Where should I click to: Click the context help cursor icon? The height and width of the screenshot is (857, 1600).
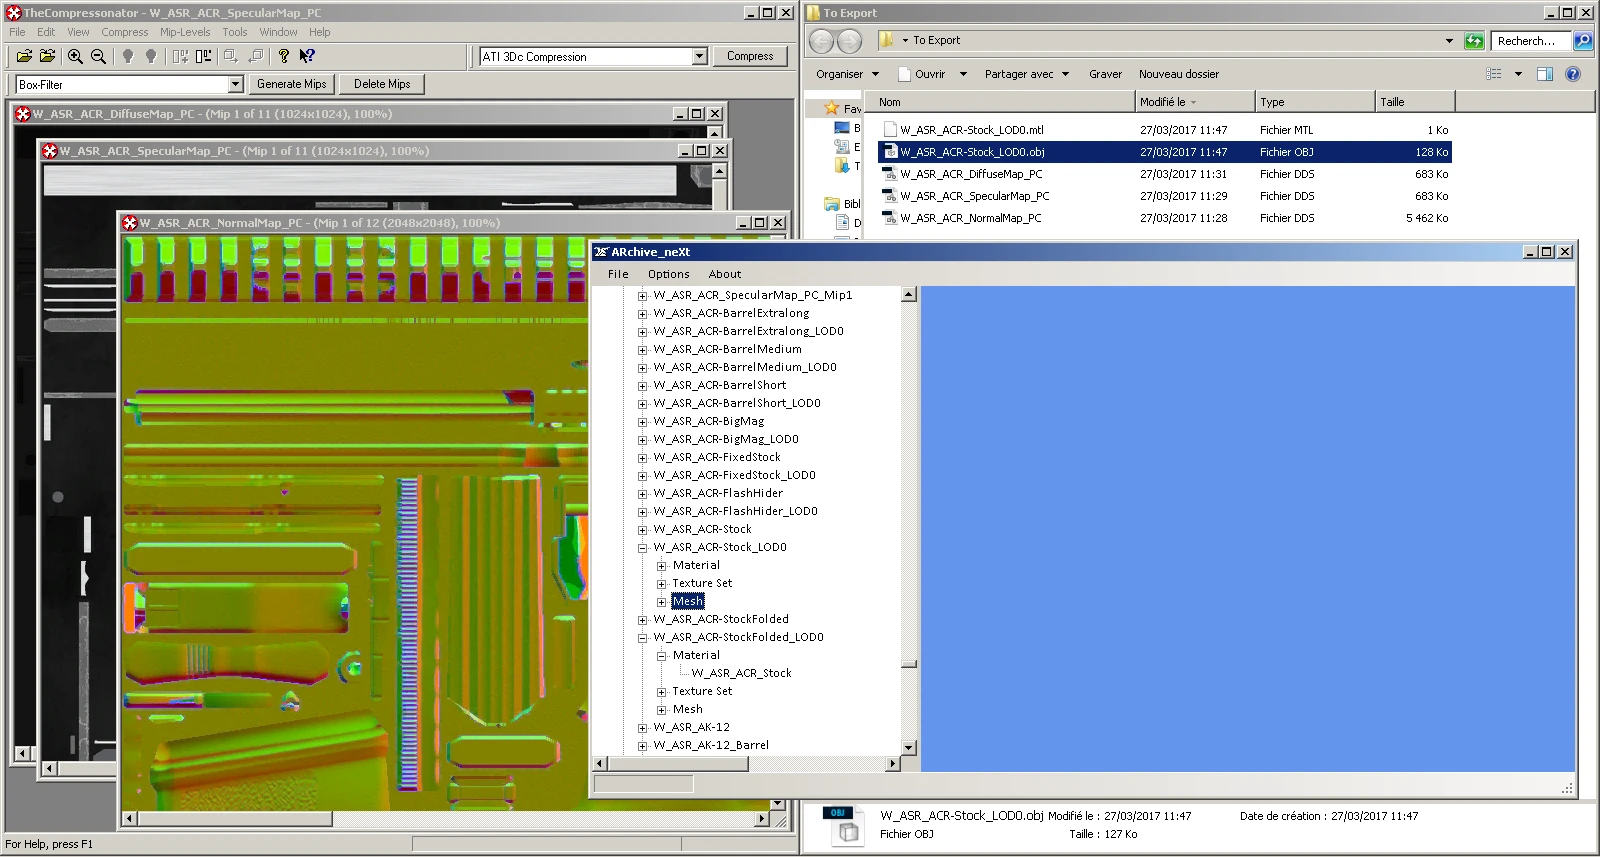307,57
